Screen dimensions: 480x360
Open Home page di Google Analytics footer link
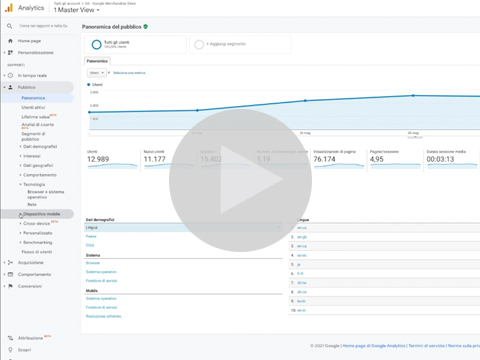[x=374, y=346]
